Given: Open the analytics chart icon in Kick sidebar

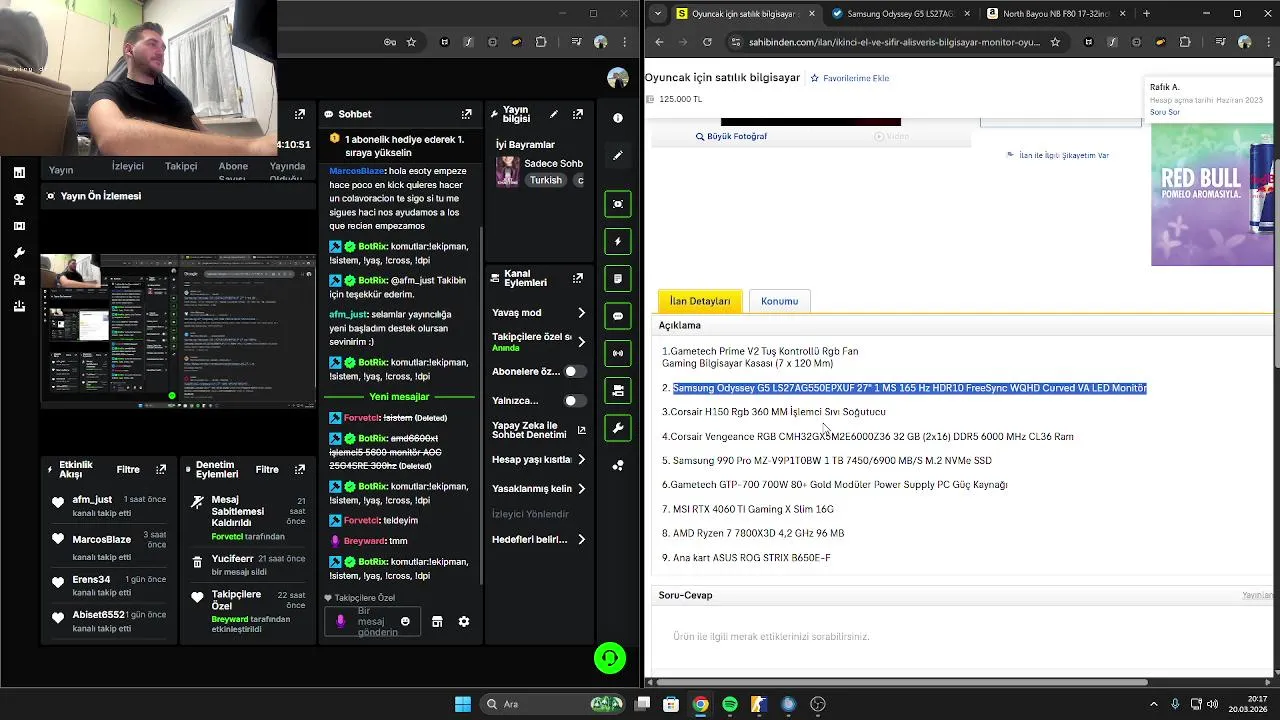Looking at the screenshot, I should (19, 172).
